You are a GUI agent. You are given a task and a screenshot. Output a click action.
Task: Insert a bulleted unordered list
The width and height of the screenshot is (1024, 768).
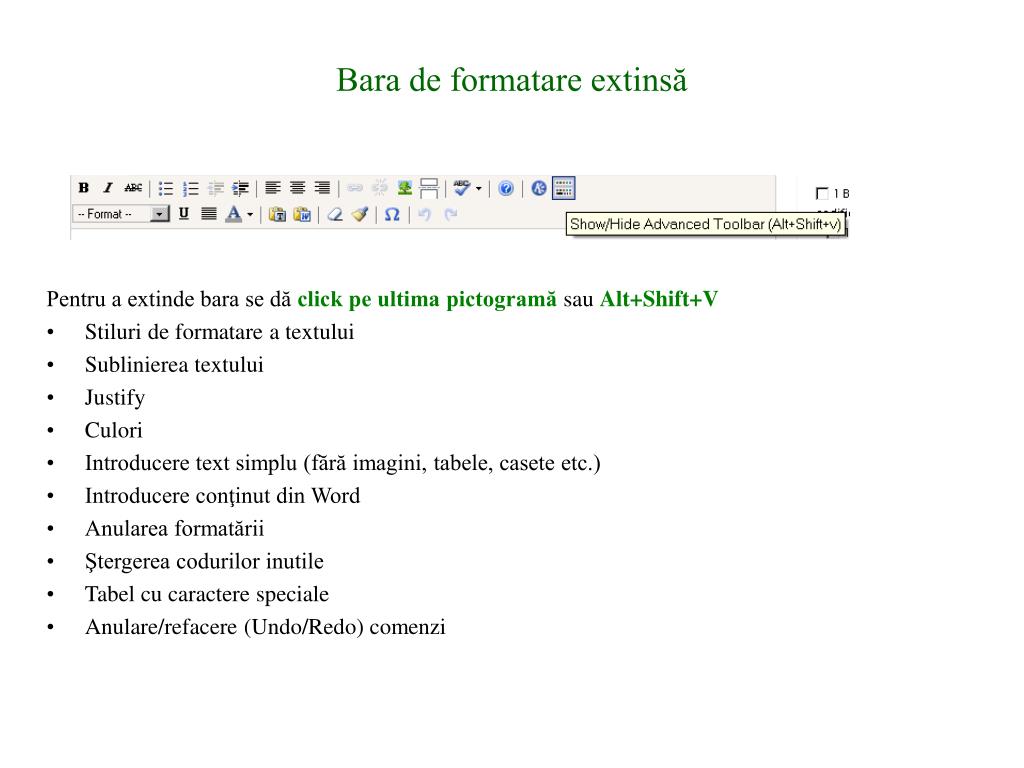(x=166, y=189)
